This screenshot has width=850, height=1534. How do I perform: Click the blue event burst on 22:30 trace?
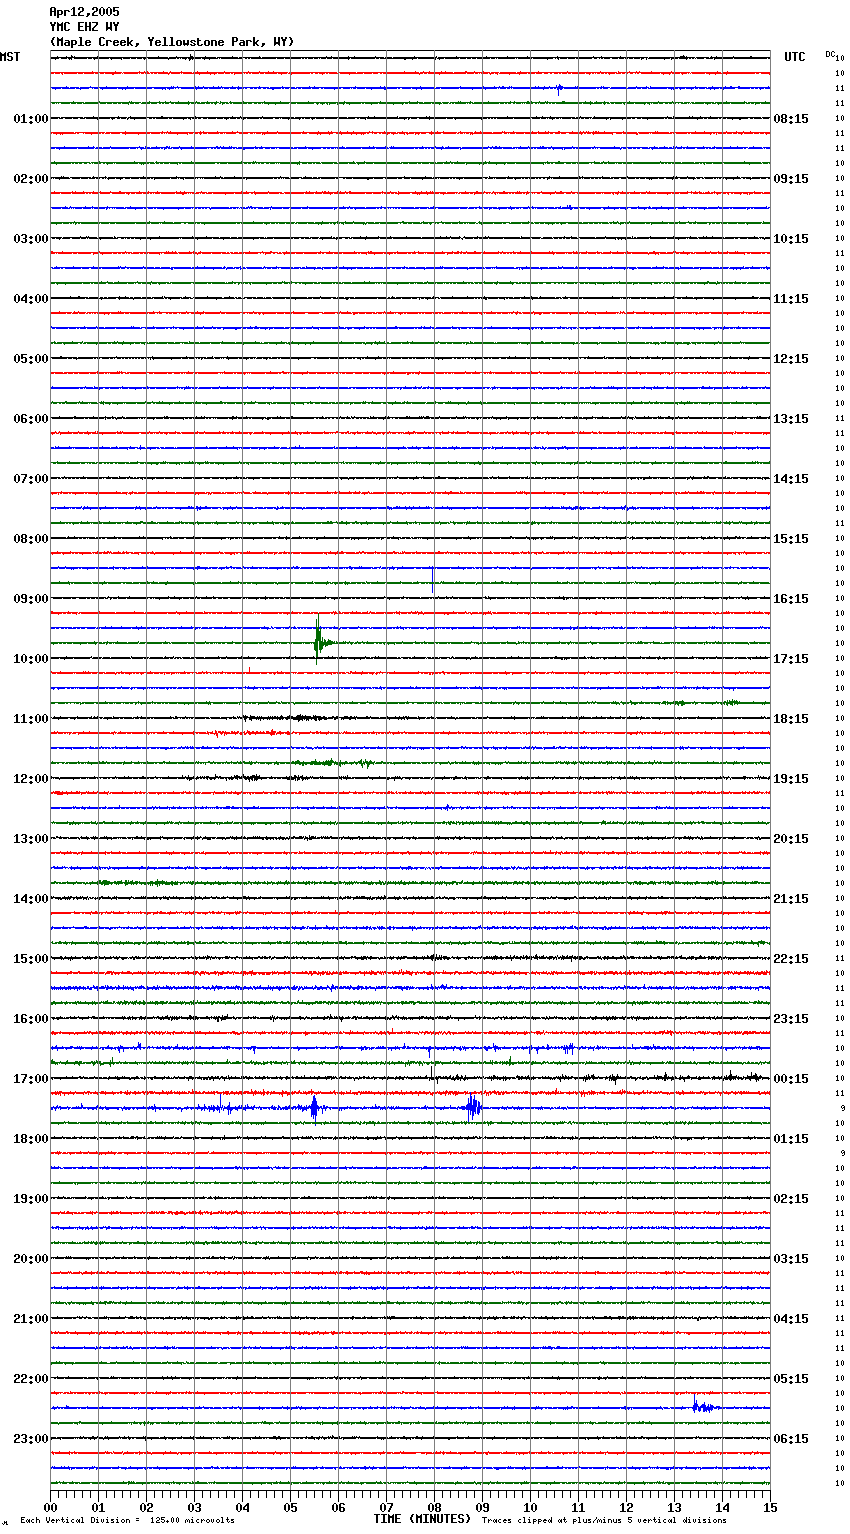click(x=704, y=1405)
